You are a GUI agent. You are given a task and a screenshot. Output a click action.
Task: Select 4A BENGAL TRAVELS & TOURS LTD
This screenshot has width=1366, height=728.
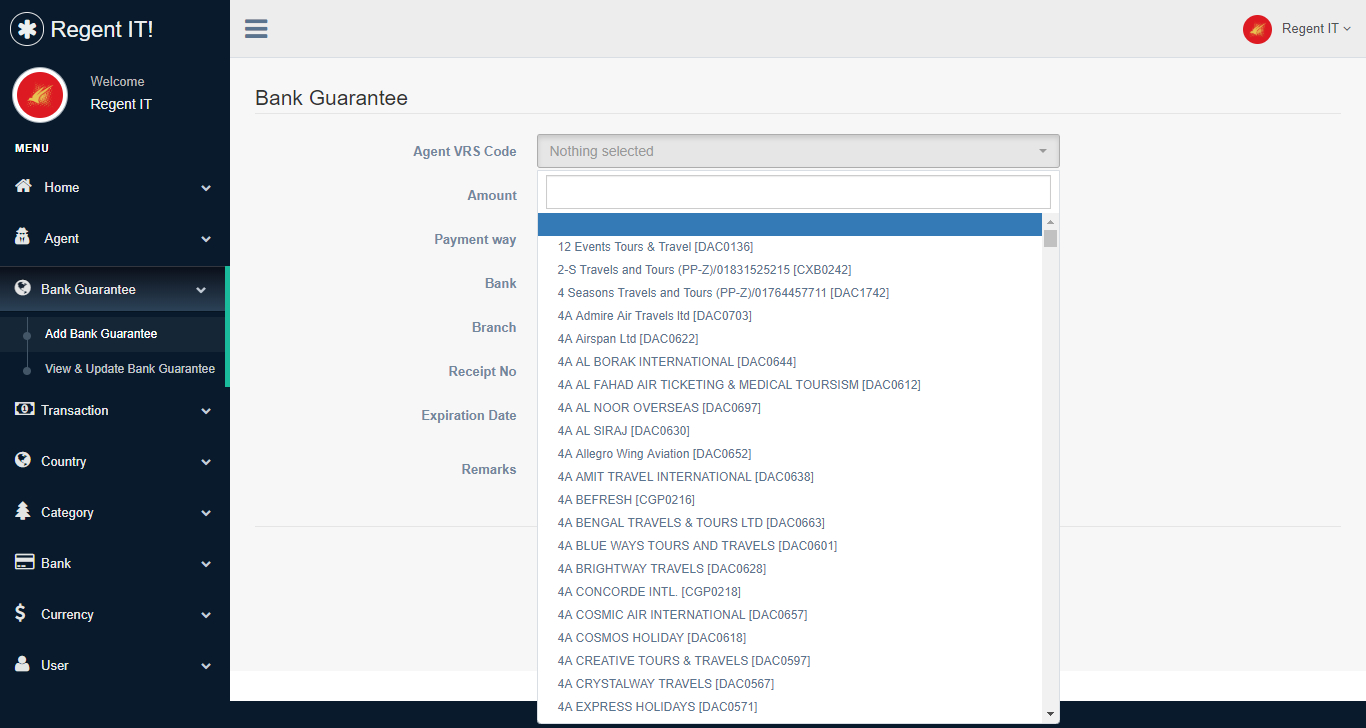click(x=790, y=523)
